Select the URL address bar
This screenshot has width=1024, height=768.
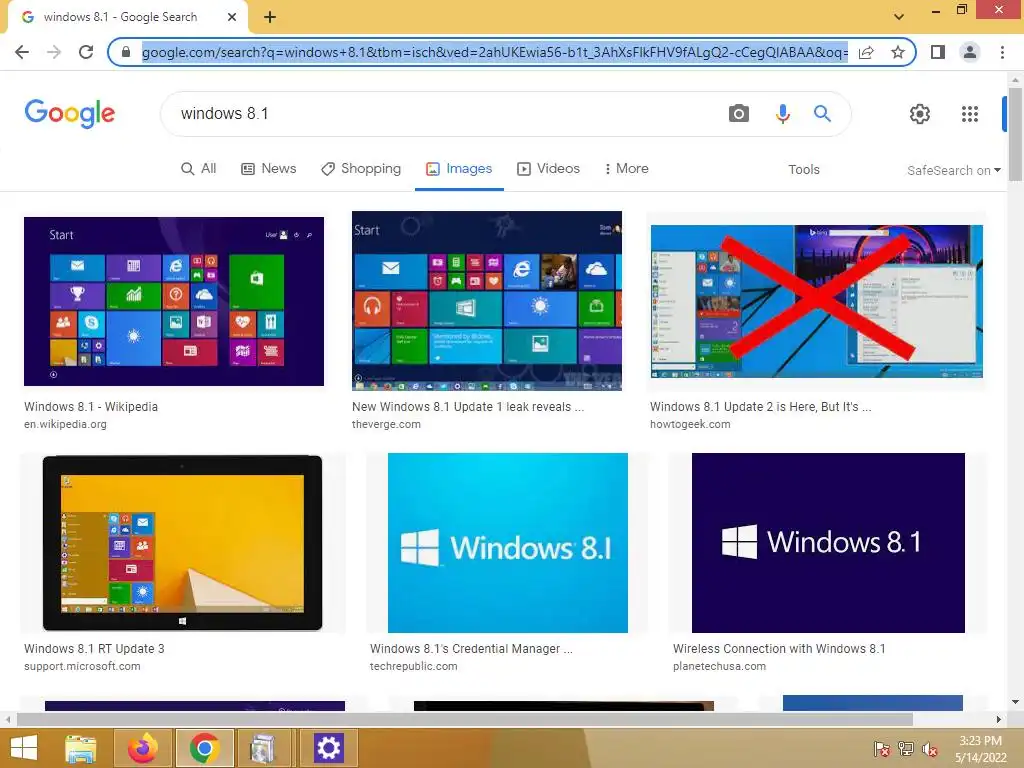(x=494, y=52)
